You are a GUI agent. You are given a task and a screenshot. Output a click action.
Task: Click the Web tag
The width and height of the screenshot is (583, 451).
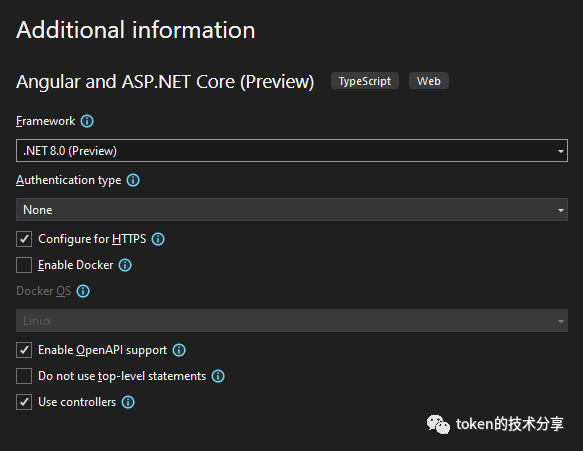[429, 81]
